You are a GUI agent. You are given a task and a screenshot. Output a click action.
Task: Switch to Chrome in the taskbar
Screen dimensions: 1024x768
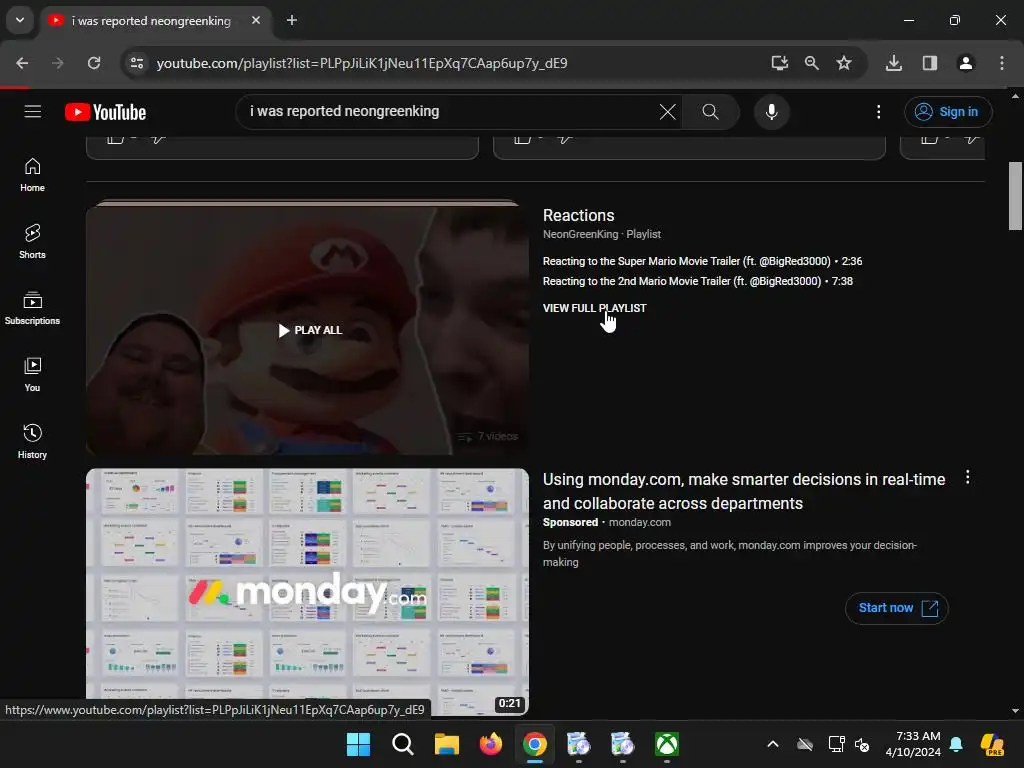tap(534, 744)
